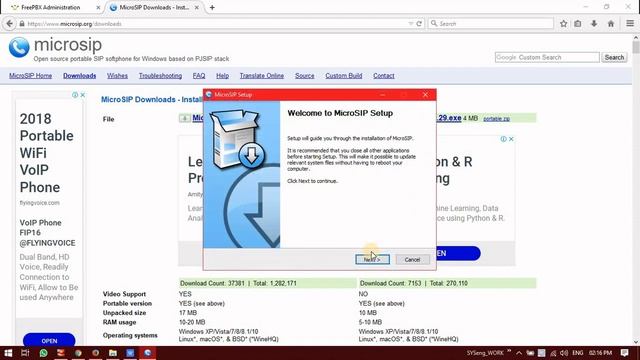
Task: Select the MicroSIP setup taskbar icon
Action: pyautogui.click(x=148, y=353)
